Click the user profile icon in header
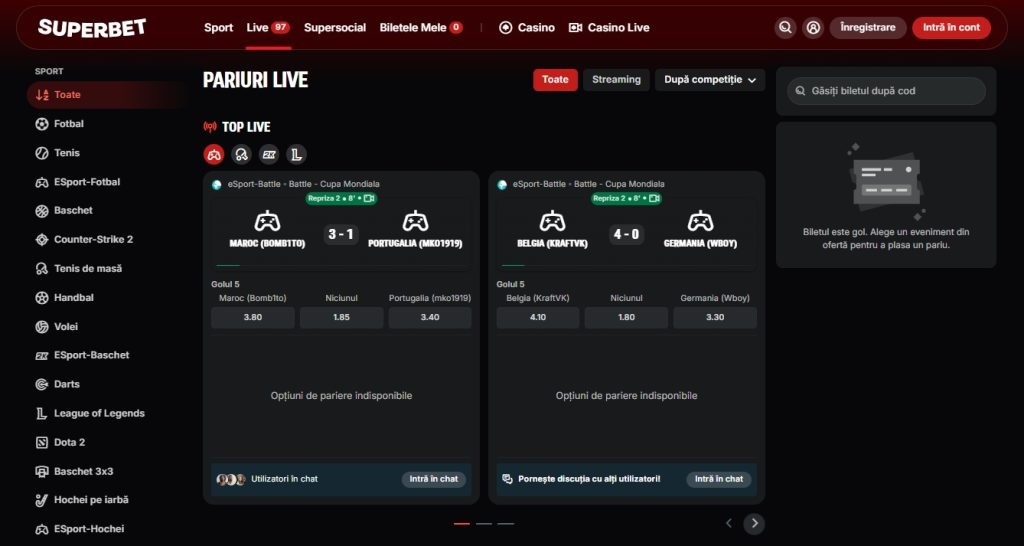Screen dimensions: 1024x546 pyautogui.click(x=813, y=28)
